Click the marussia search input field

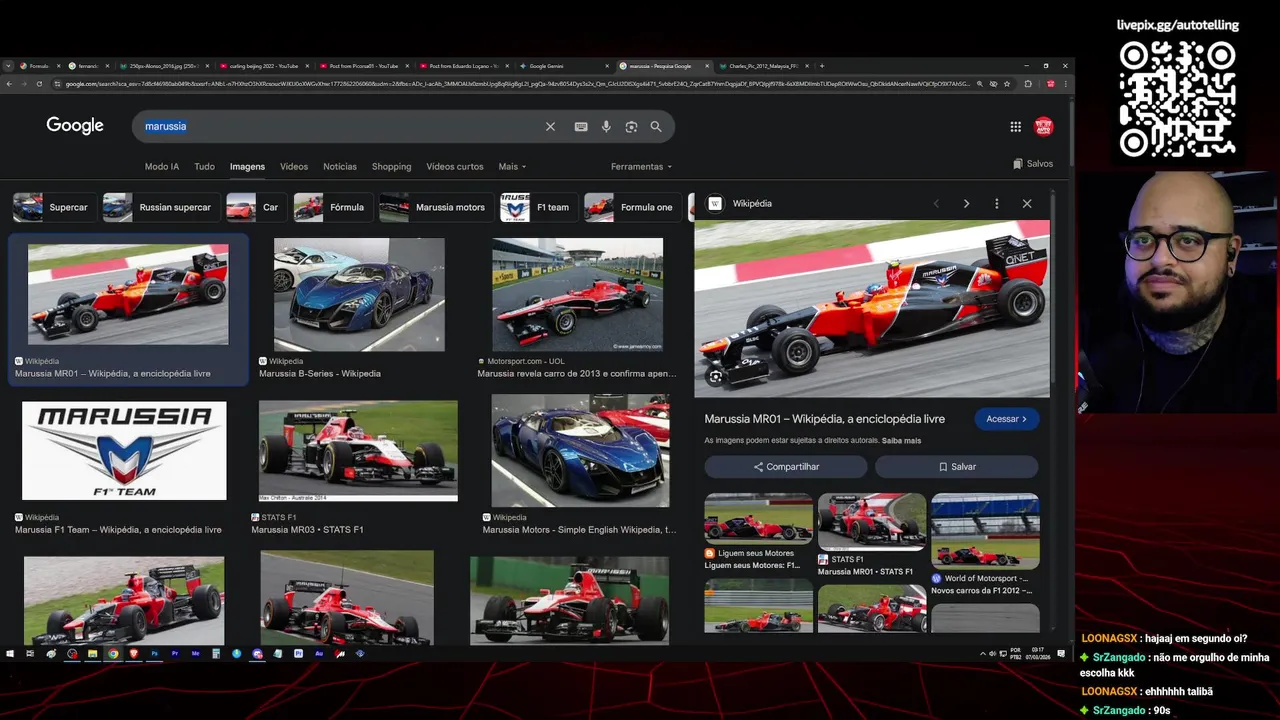coord(340,127)
